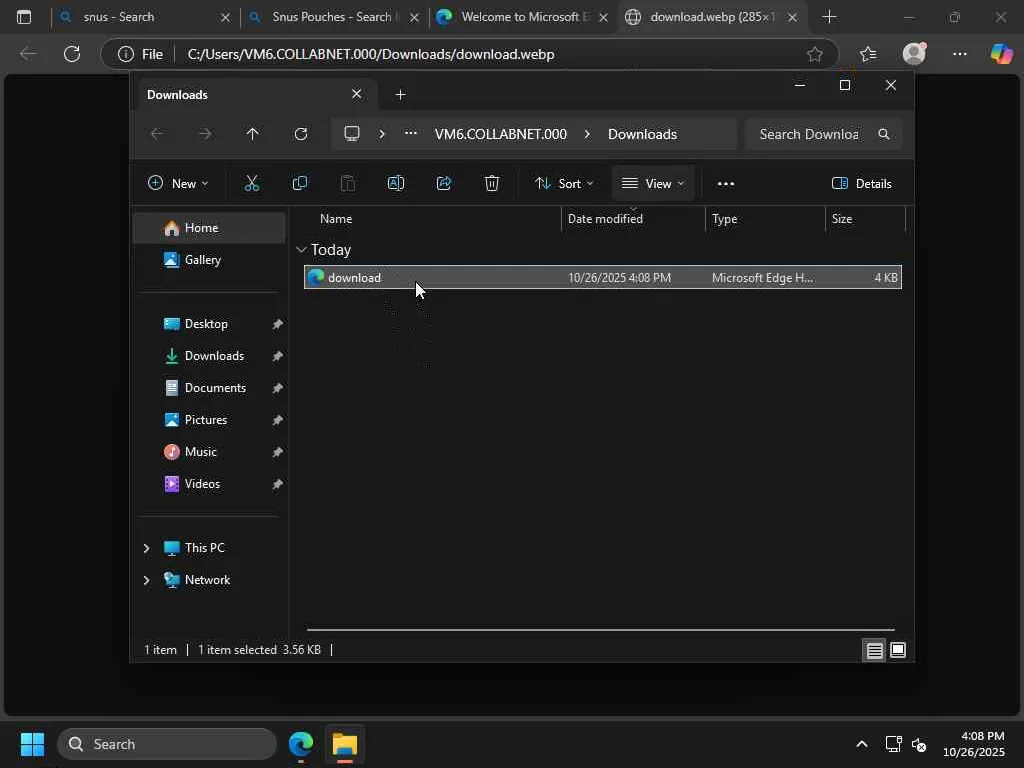Click the Copy icon in toolbar
Screen dimensions: 1024x768
pyautogui.click(x=299, y=183)
